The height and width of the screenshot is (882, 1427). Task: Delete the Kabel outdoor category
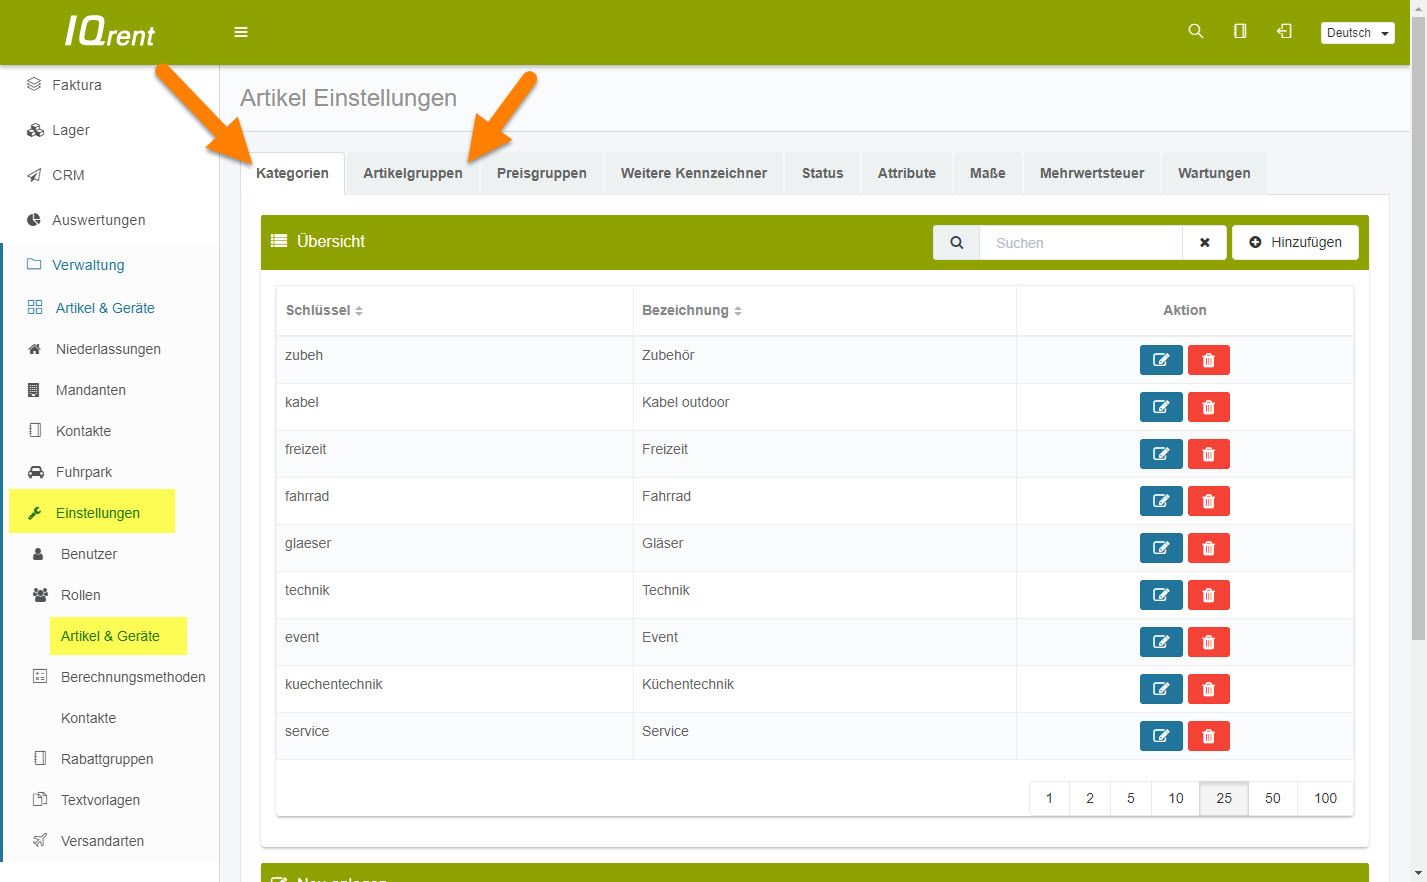(1208, 407)
